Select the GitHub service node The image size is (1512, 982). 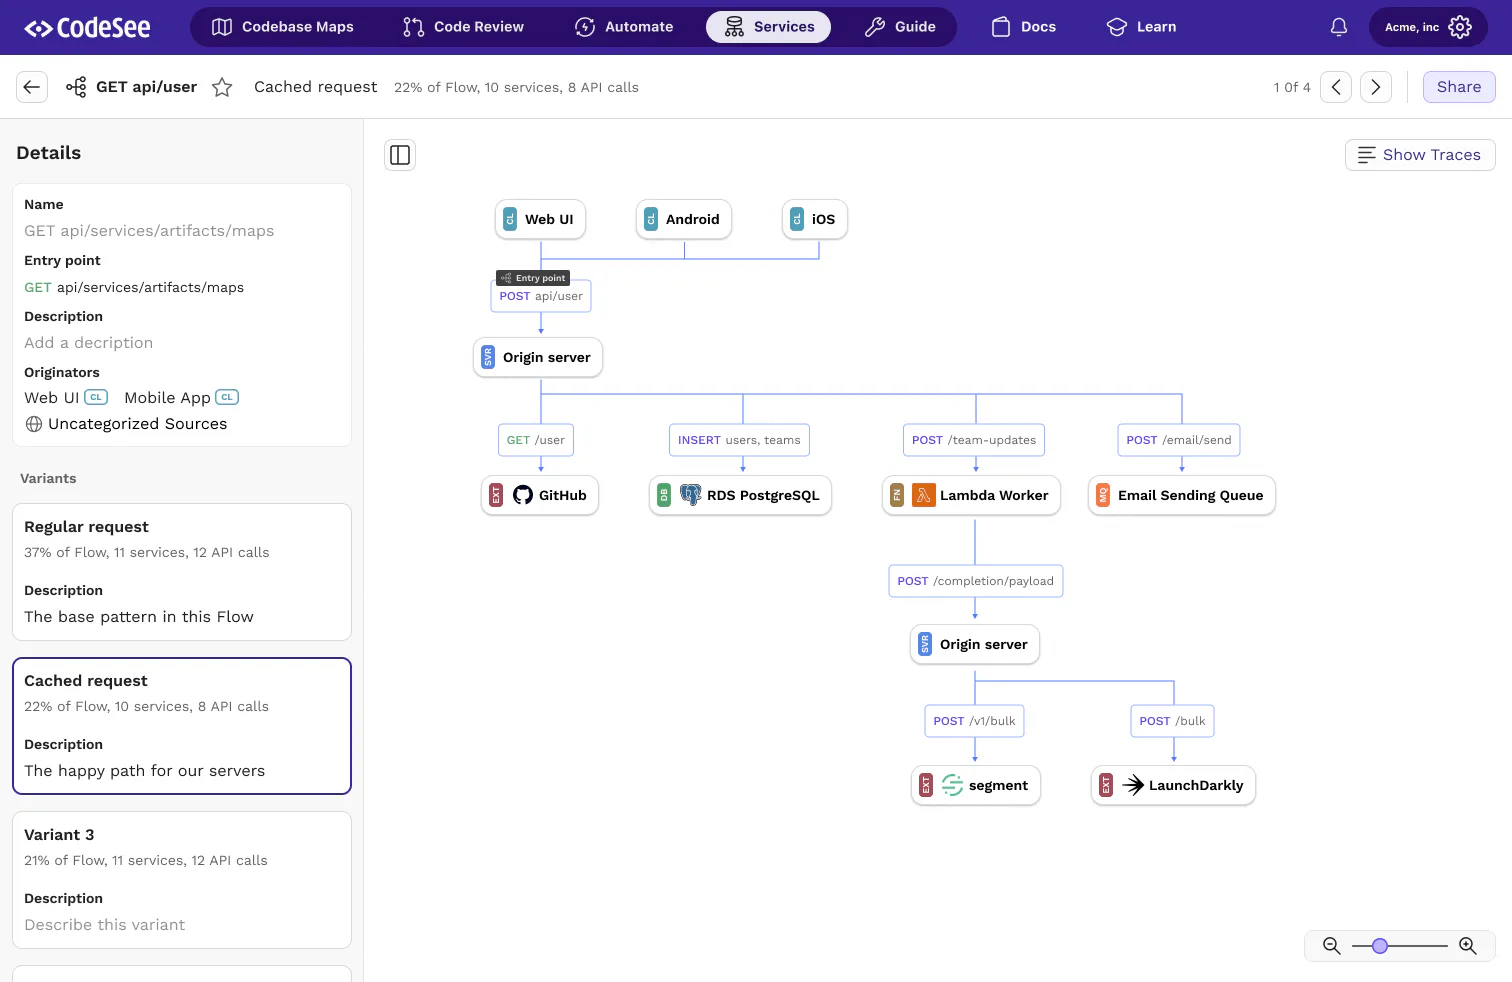pos(540,495)
